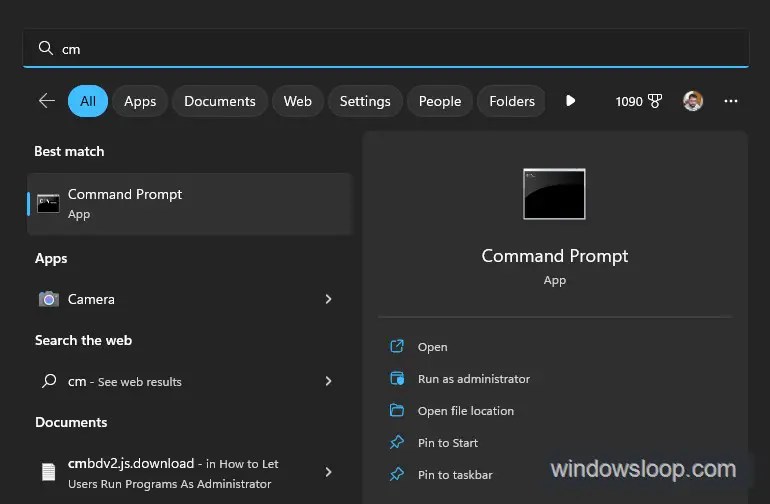
Task: Expand the cm web results chevron
Action: coord(329,381)
